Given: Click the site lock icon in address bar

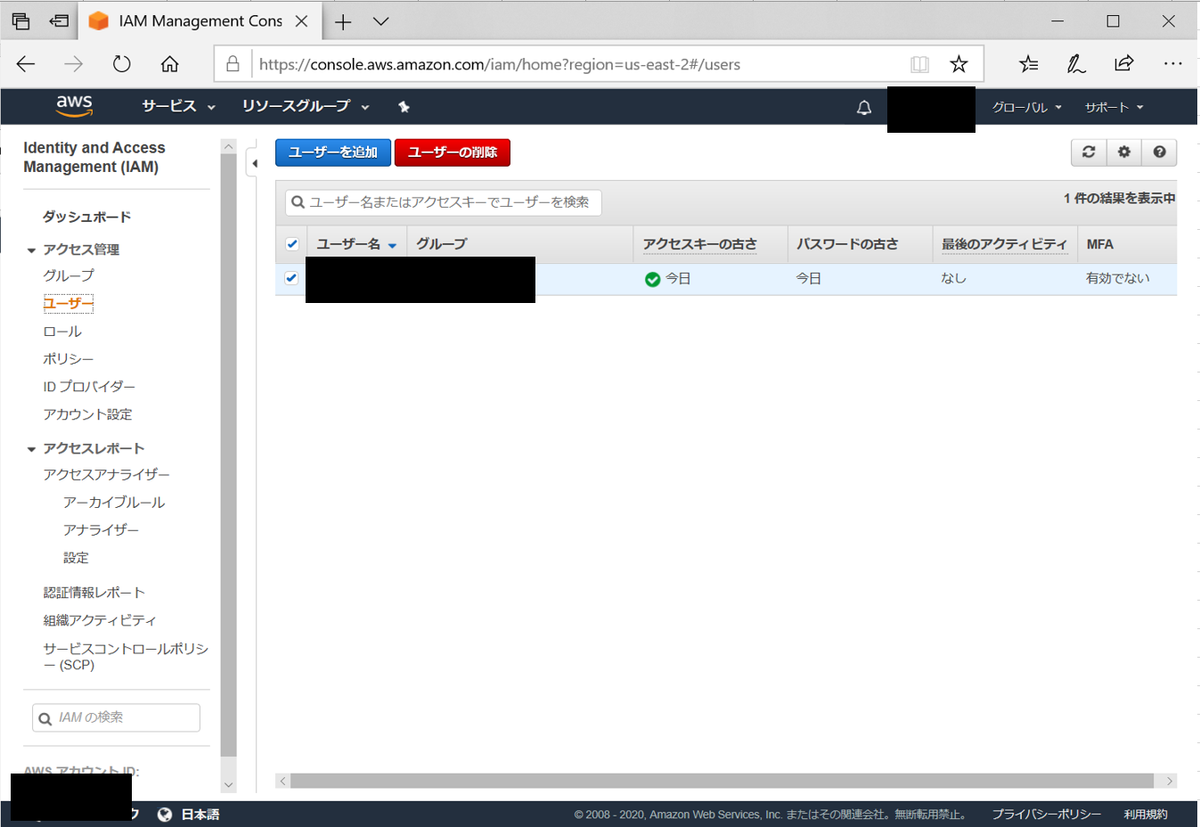Looking at the screenshot, I should (233, 64).
